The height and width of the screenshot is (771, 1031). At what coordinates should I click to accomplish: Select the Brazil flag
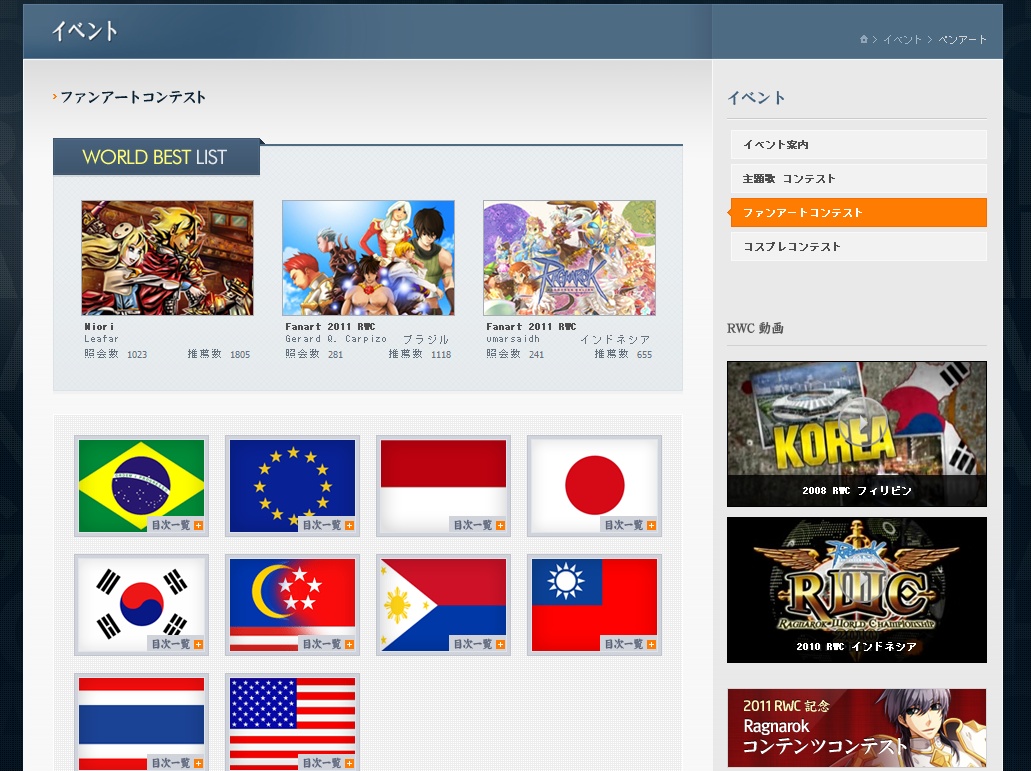click(x=141, y=486)
